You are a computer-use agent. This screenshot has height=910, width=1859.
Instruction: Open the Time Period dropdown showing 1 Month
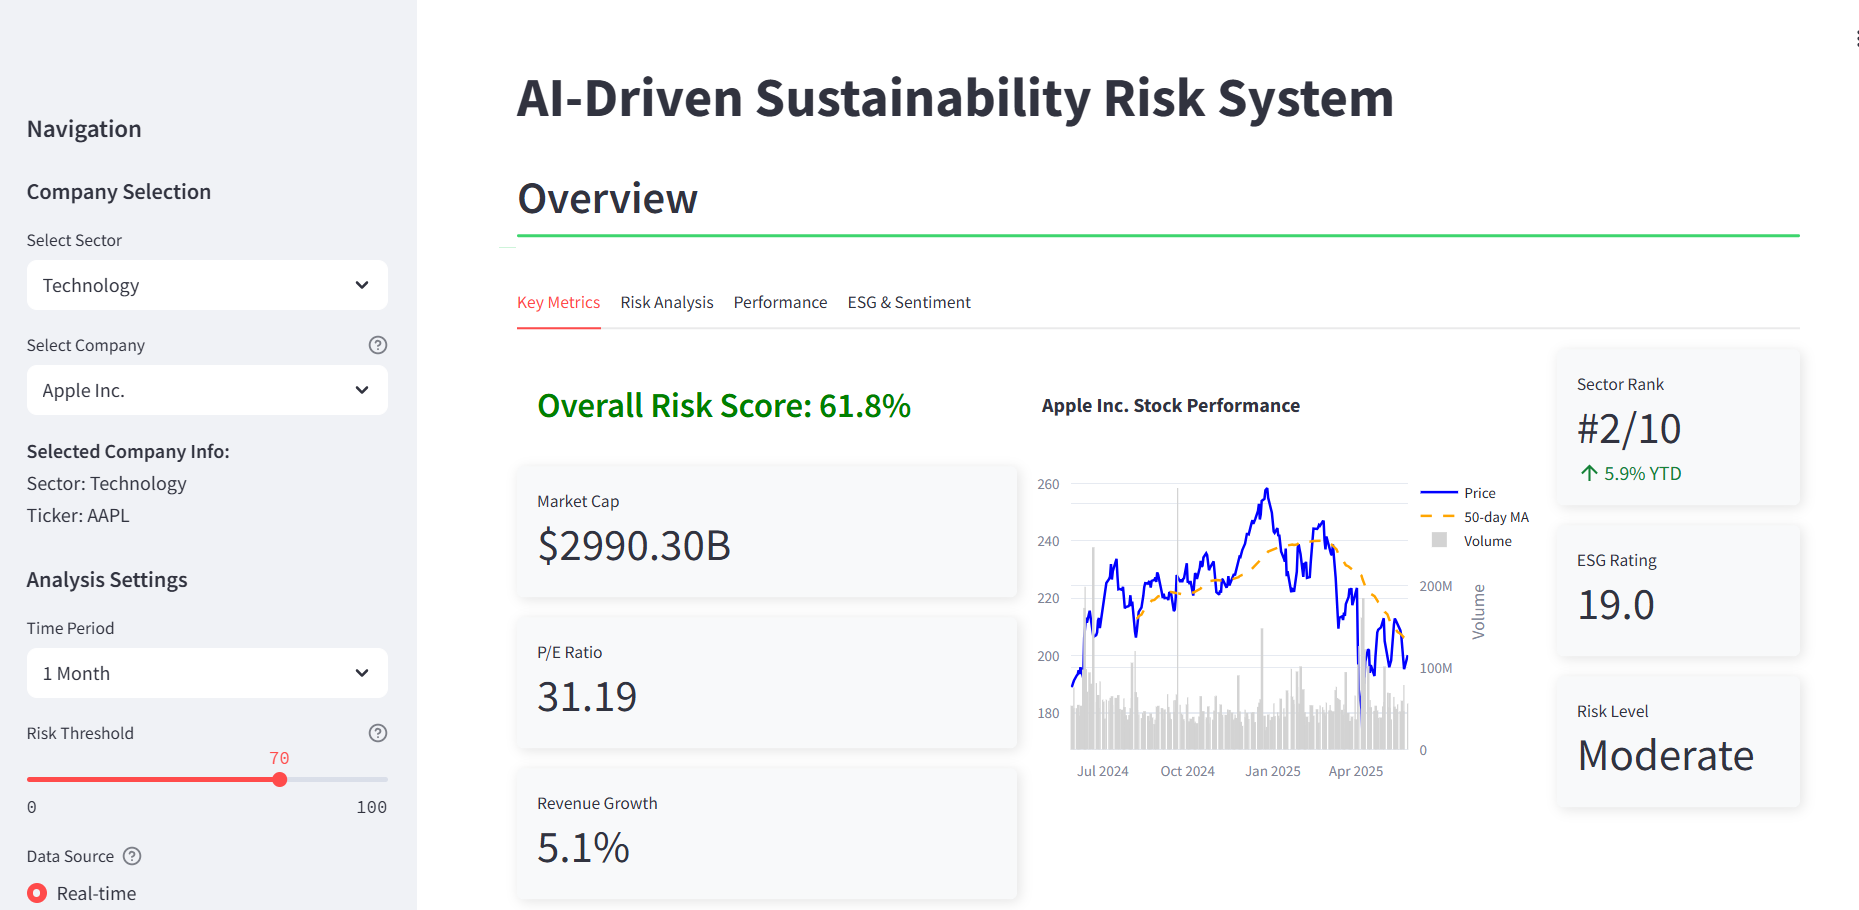pos(207,673)
